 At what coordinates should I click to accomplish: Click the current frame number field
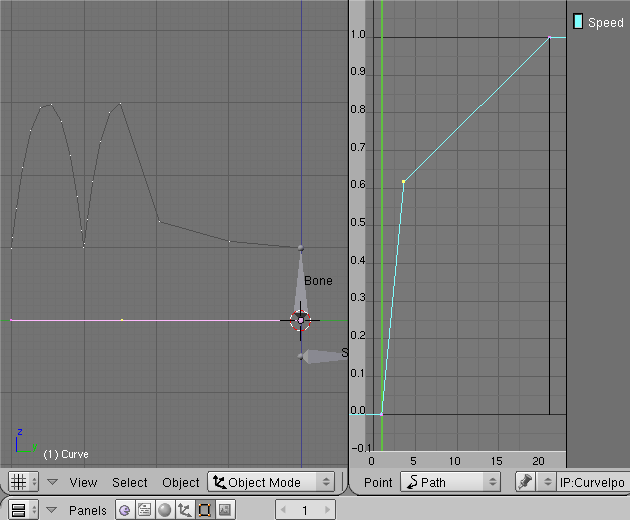point(305,510)
